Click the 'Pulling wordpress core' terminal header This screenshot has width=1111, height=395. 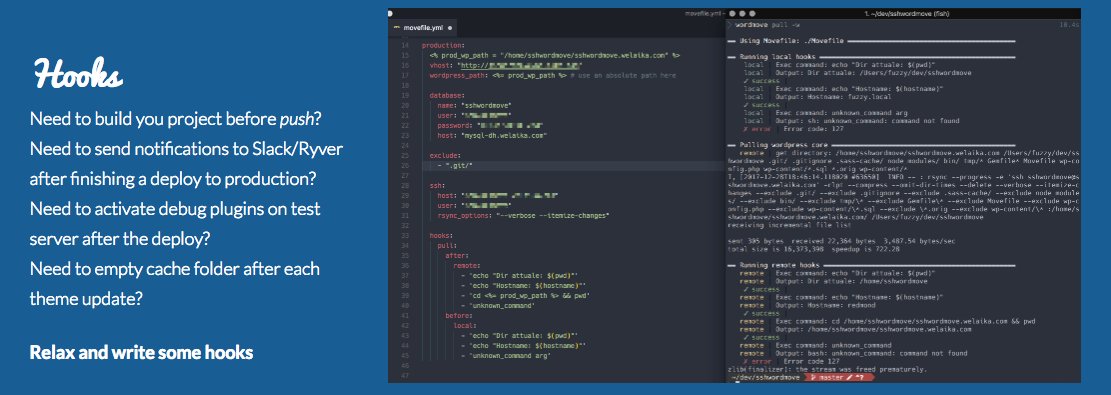[778, 145]
